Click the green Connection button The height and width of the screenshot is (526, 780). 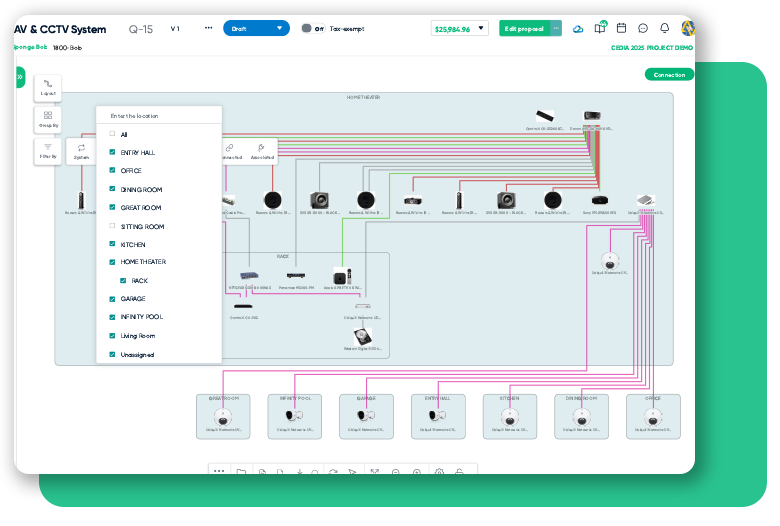click(x=669, y=75)
